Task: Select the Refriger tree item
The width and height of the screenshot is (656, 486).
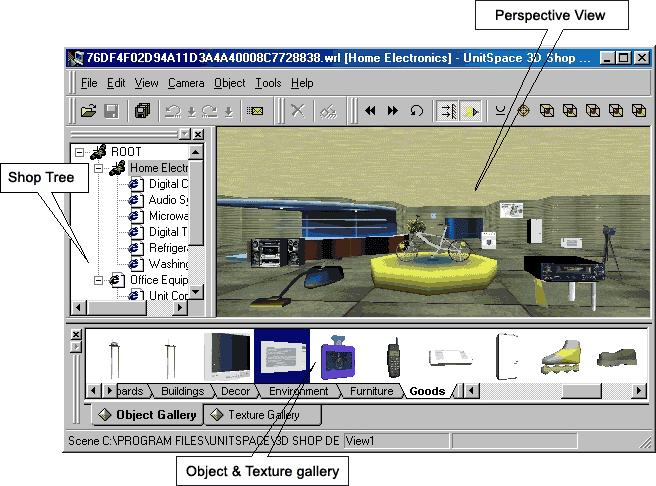Action: [x=168, y=248]
